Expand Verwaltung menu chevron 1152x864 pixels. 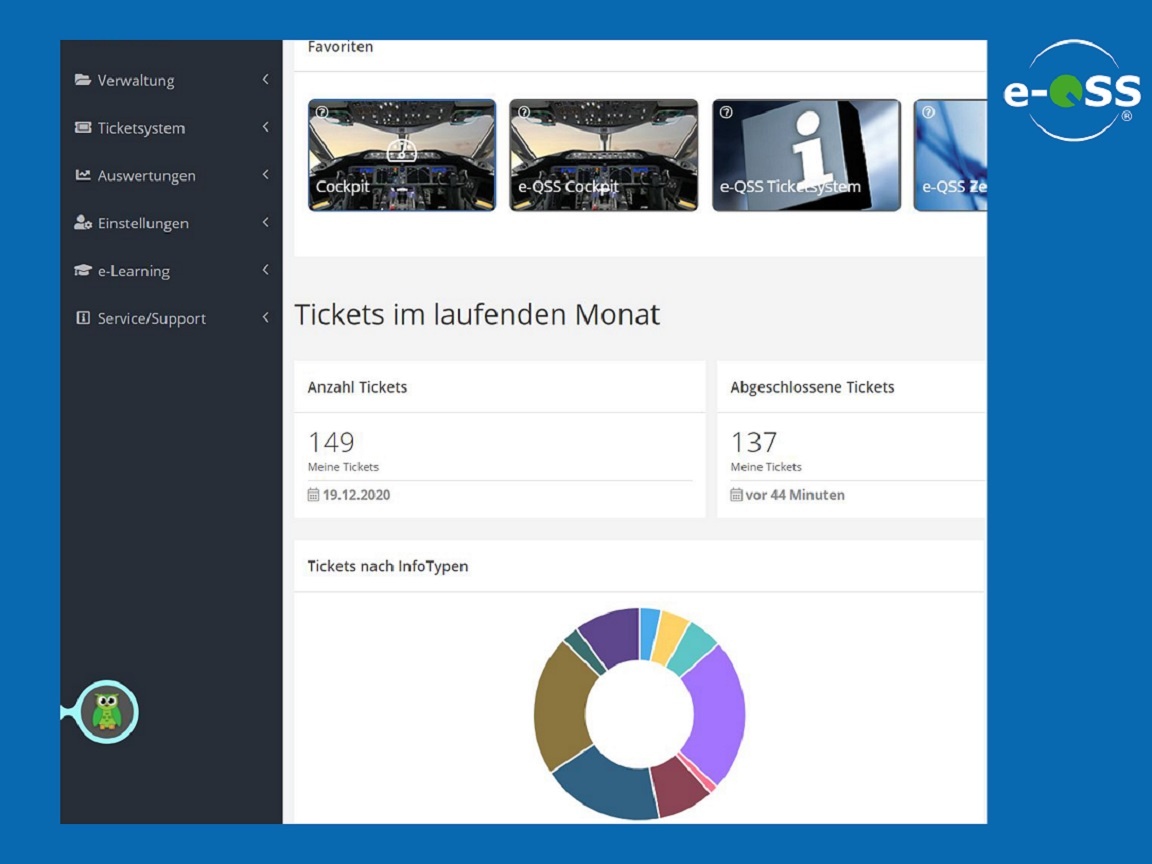pos(265,79)
